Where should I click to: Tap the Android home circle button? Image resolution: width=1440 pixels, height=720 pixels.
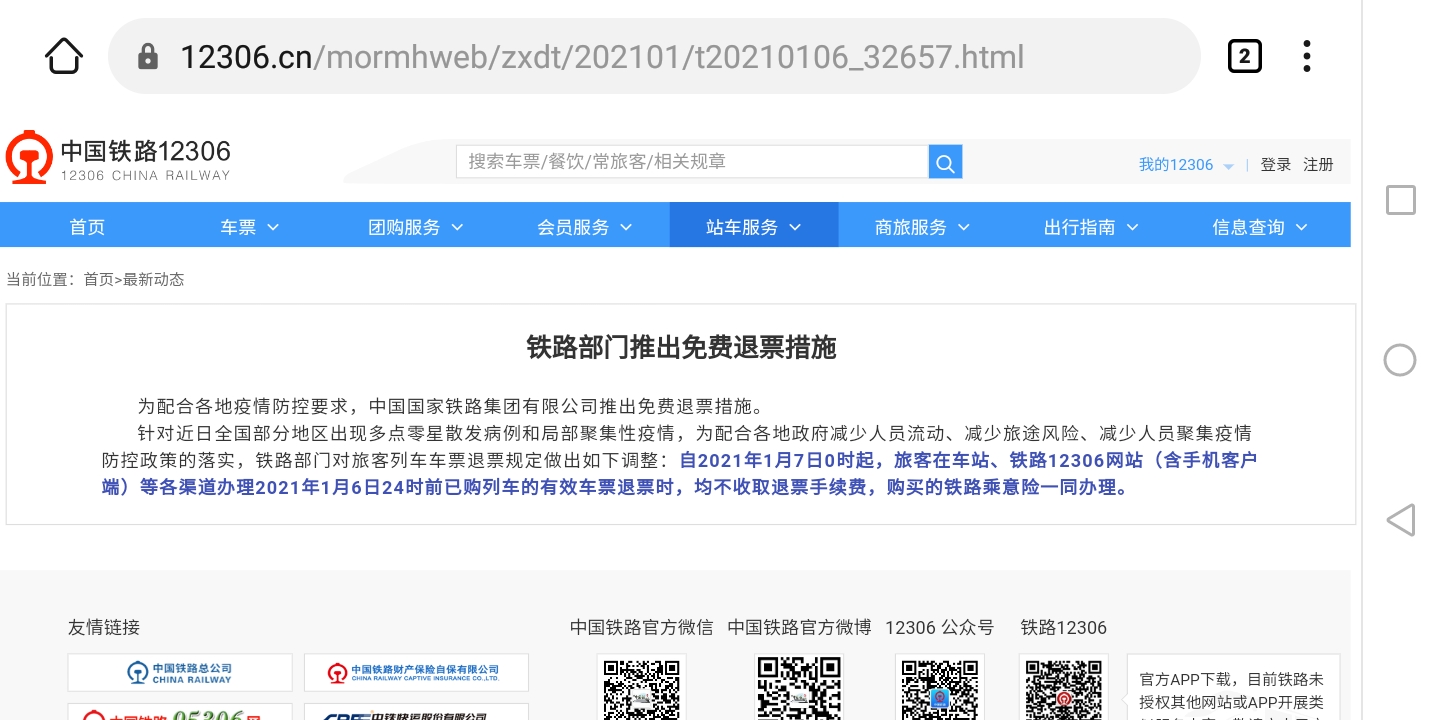pyautogui.click(x=1400, y=360)
